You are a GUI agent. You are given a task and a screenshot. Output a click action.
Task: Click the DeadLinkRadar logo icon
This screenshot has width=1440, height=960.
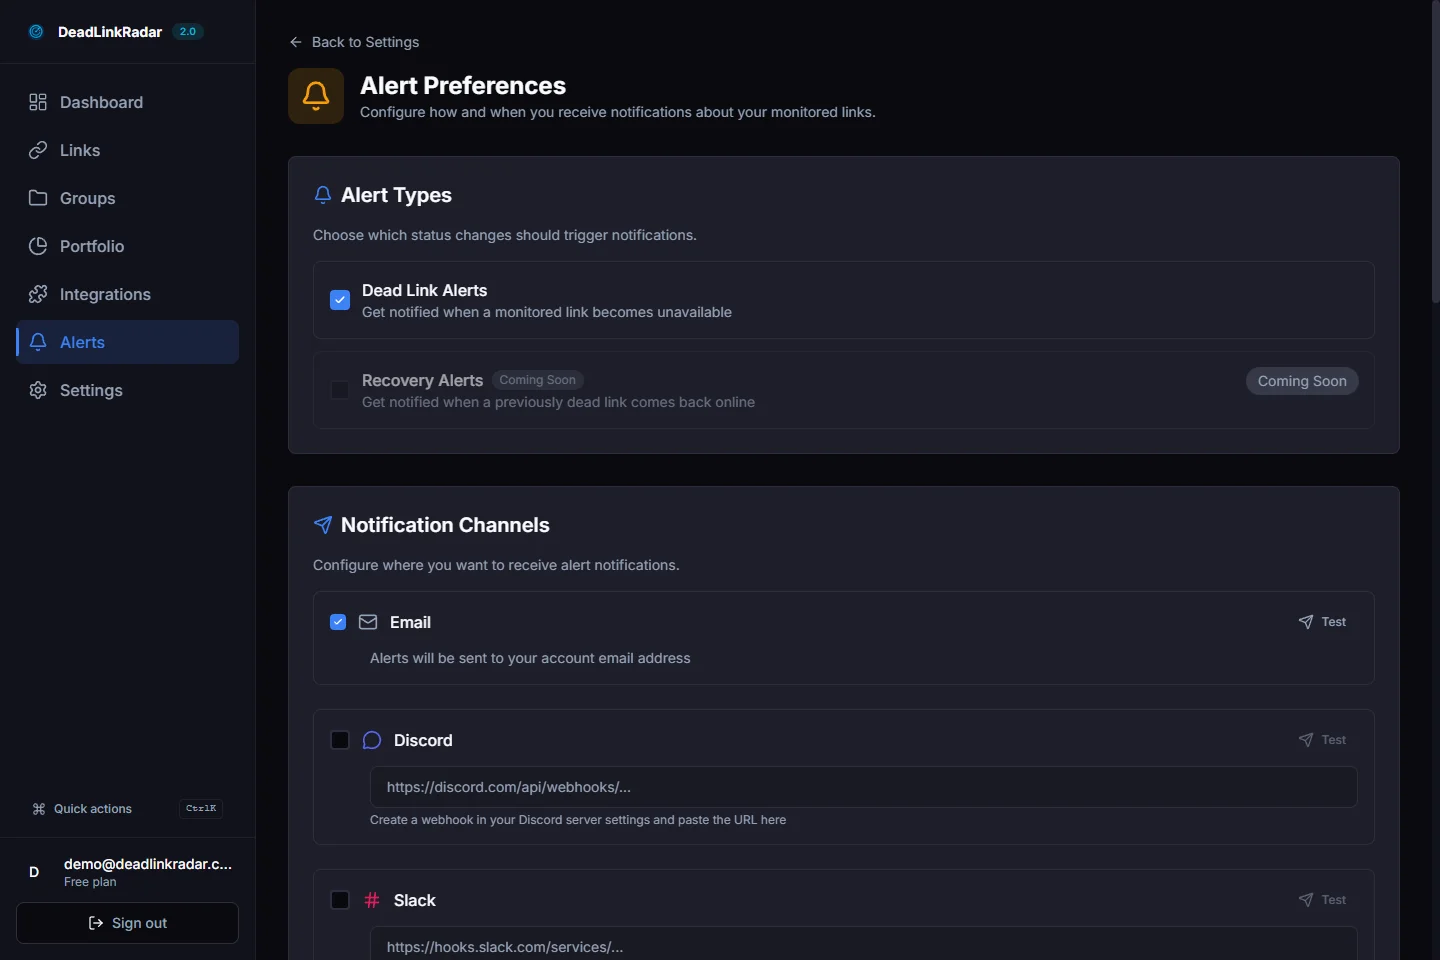pyautogui.click(x=36, y=32)
